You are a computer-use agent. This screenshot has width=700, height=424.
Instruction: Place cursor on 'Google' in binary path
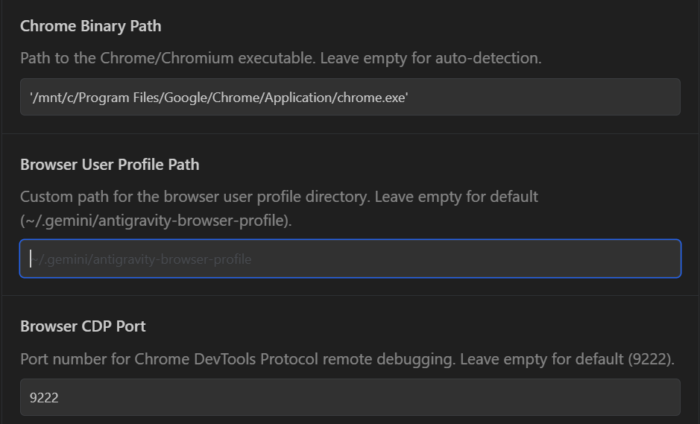181,97
